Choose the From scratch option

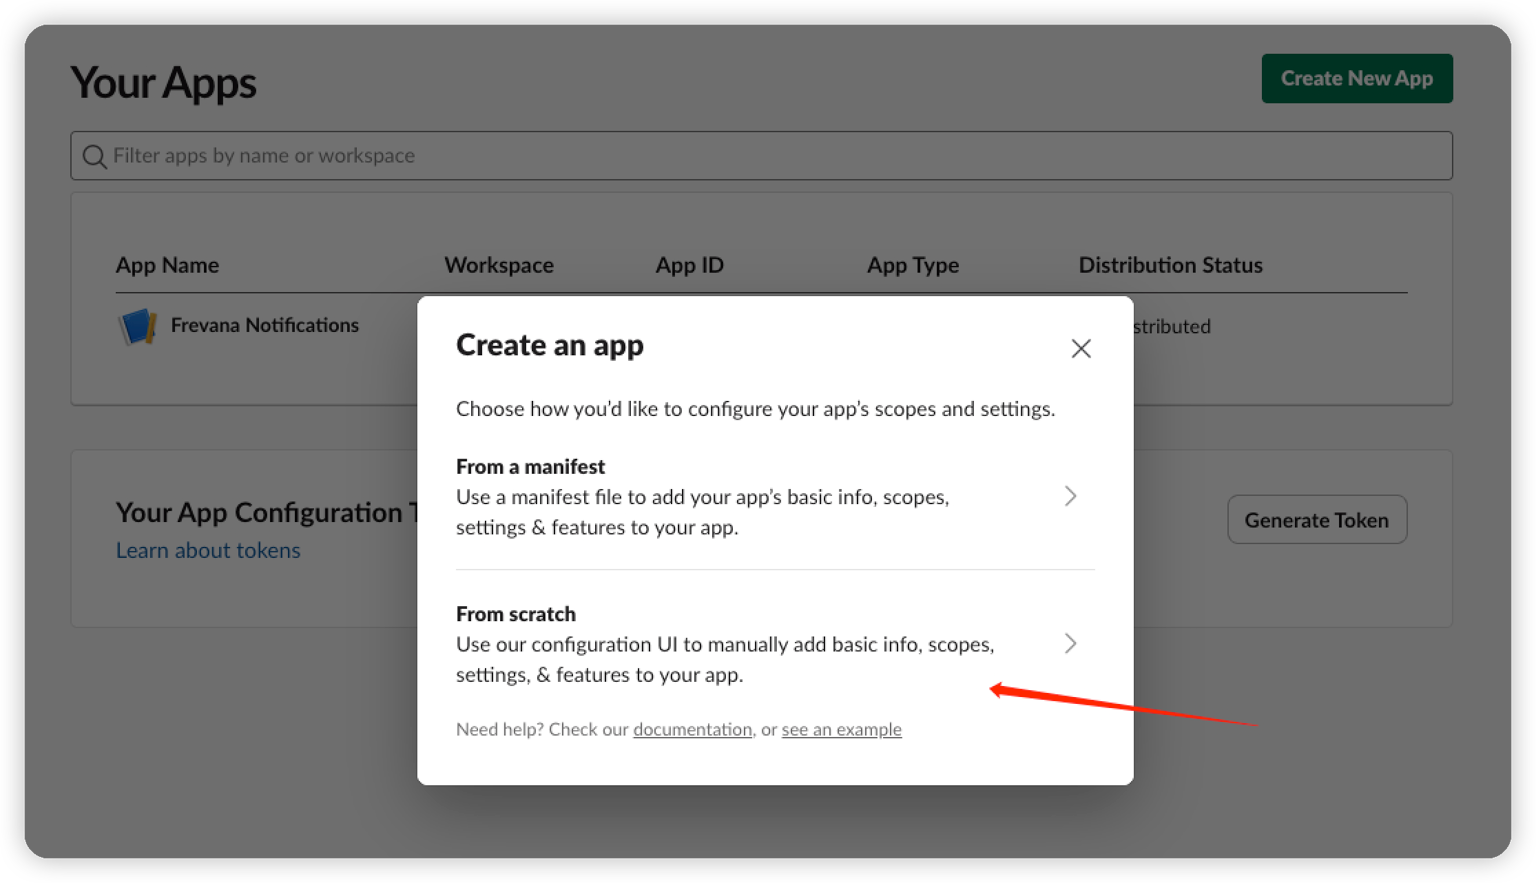[x=775, y=644]
